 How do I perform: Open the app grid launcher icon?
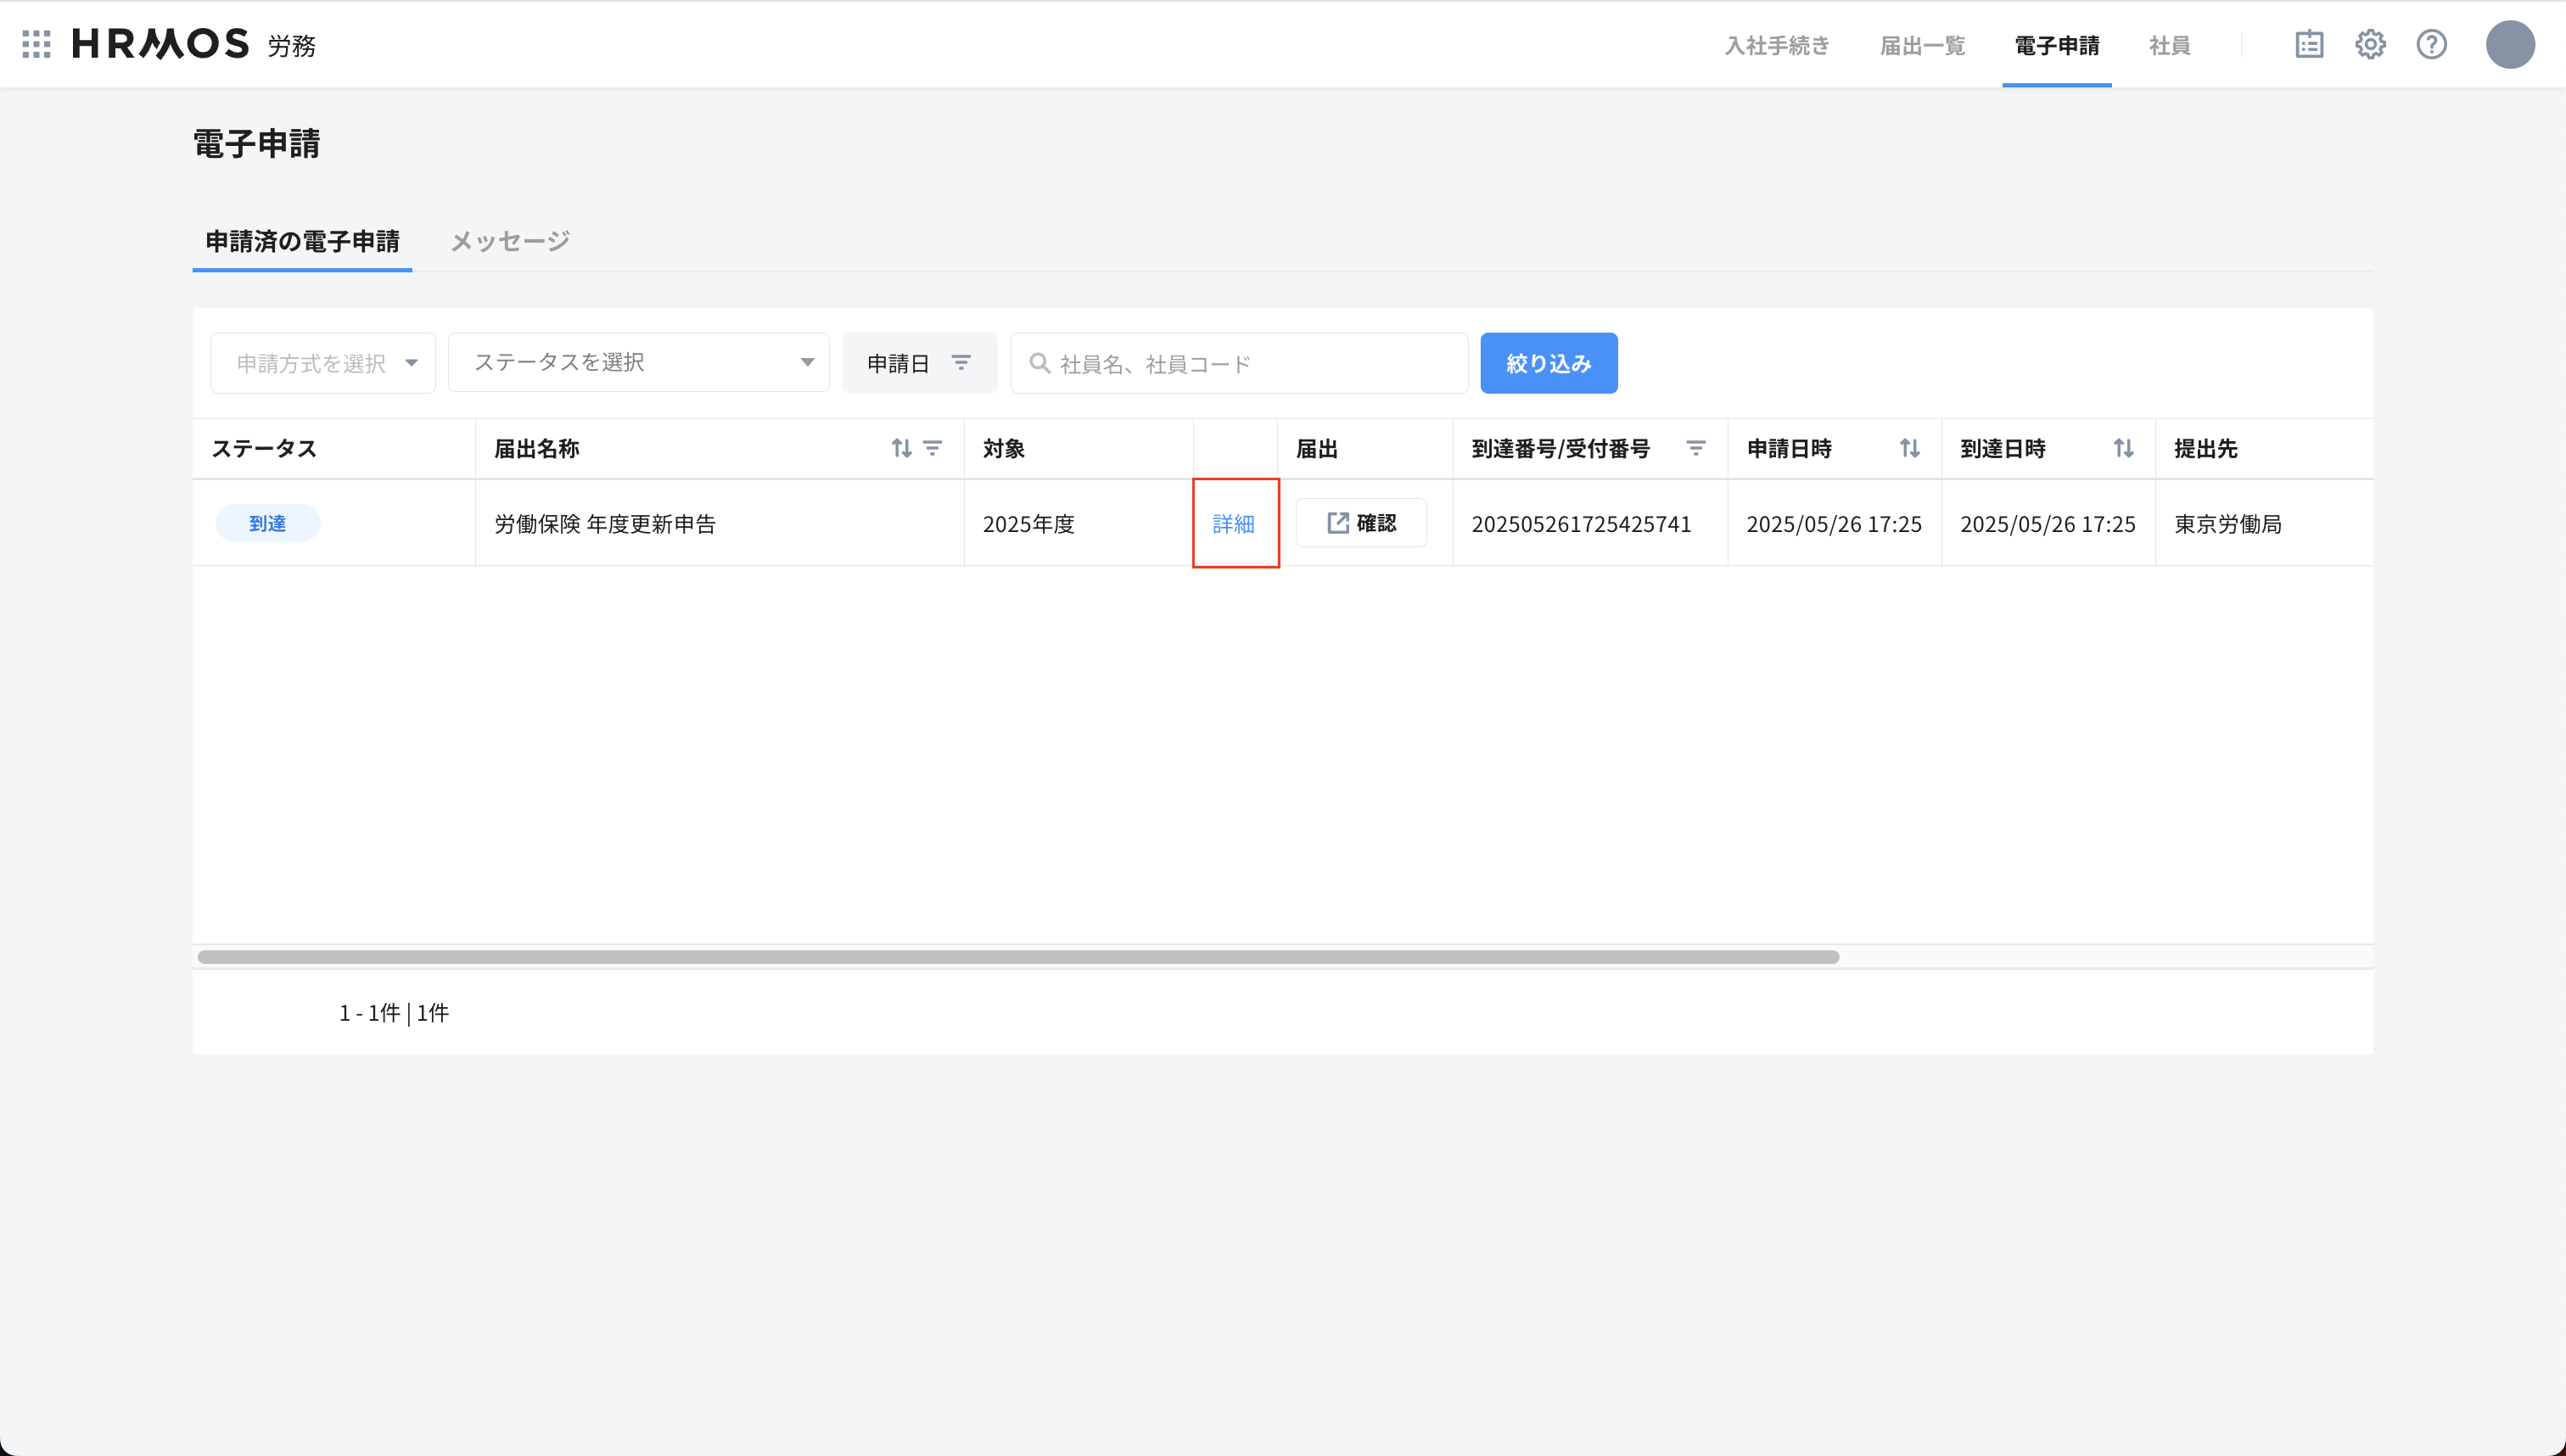point(36,44)
